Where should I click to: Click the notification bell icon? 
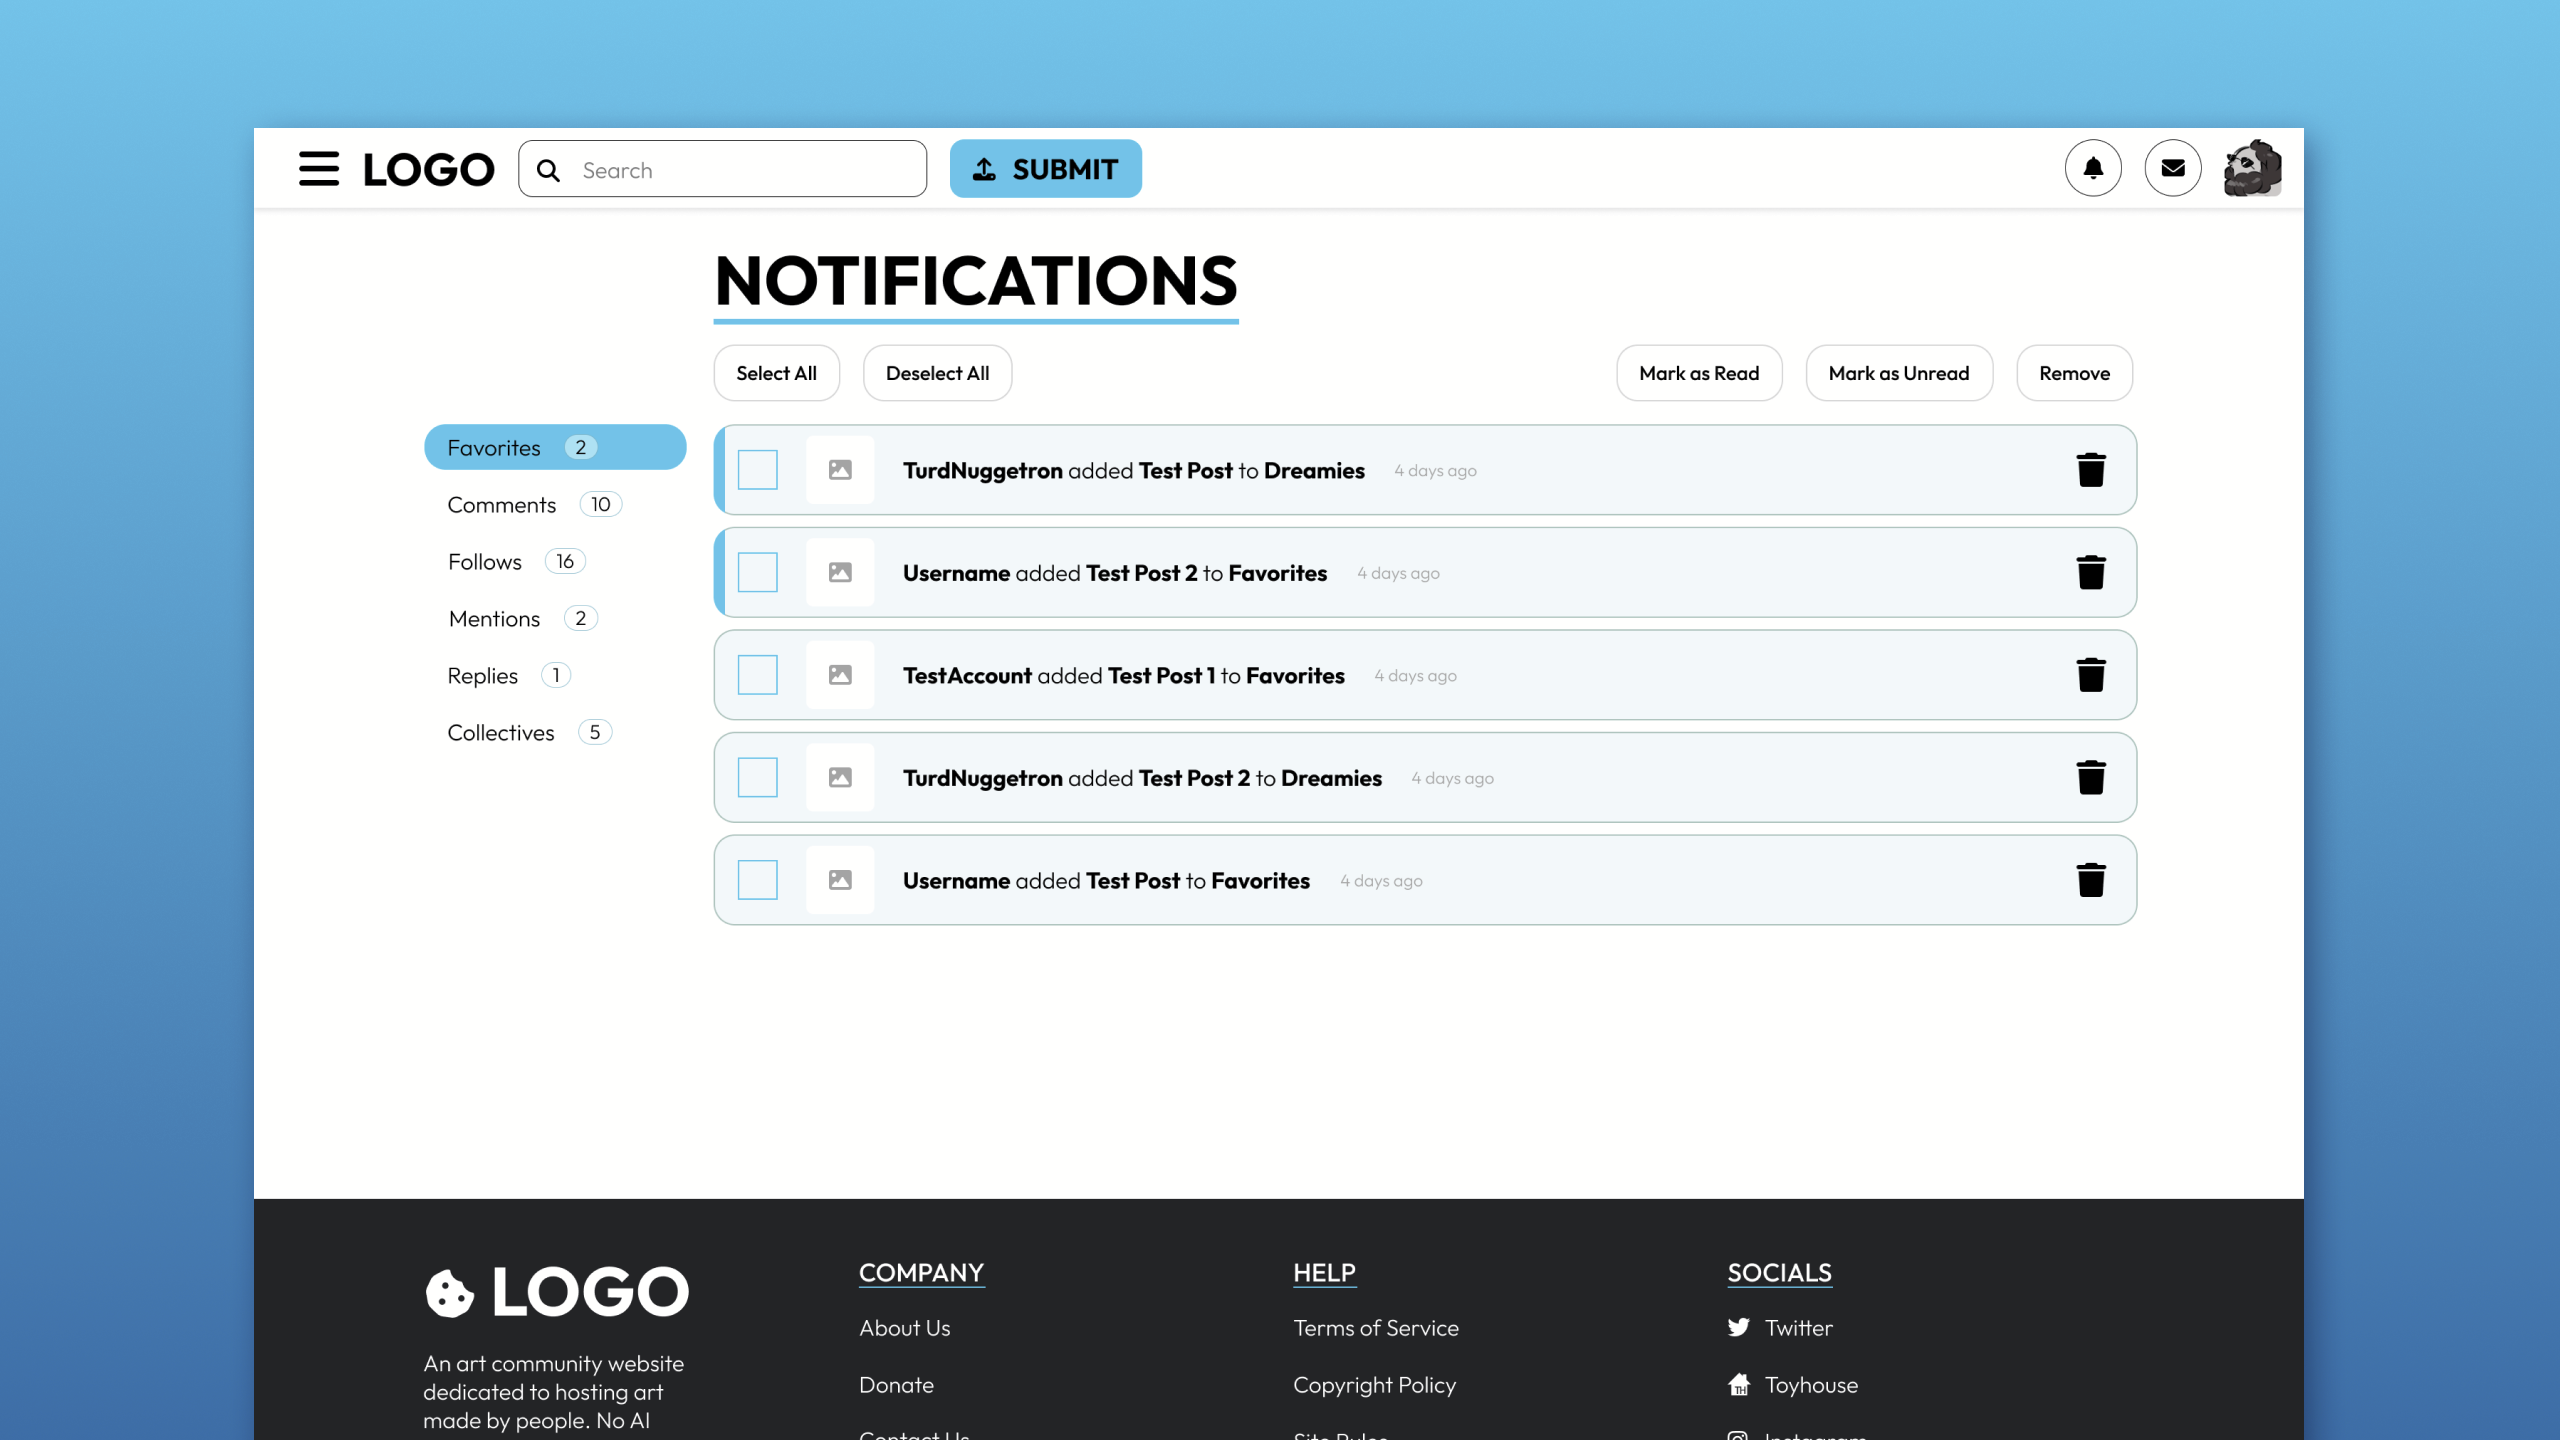[2093, 169]
